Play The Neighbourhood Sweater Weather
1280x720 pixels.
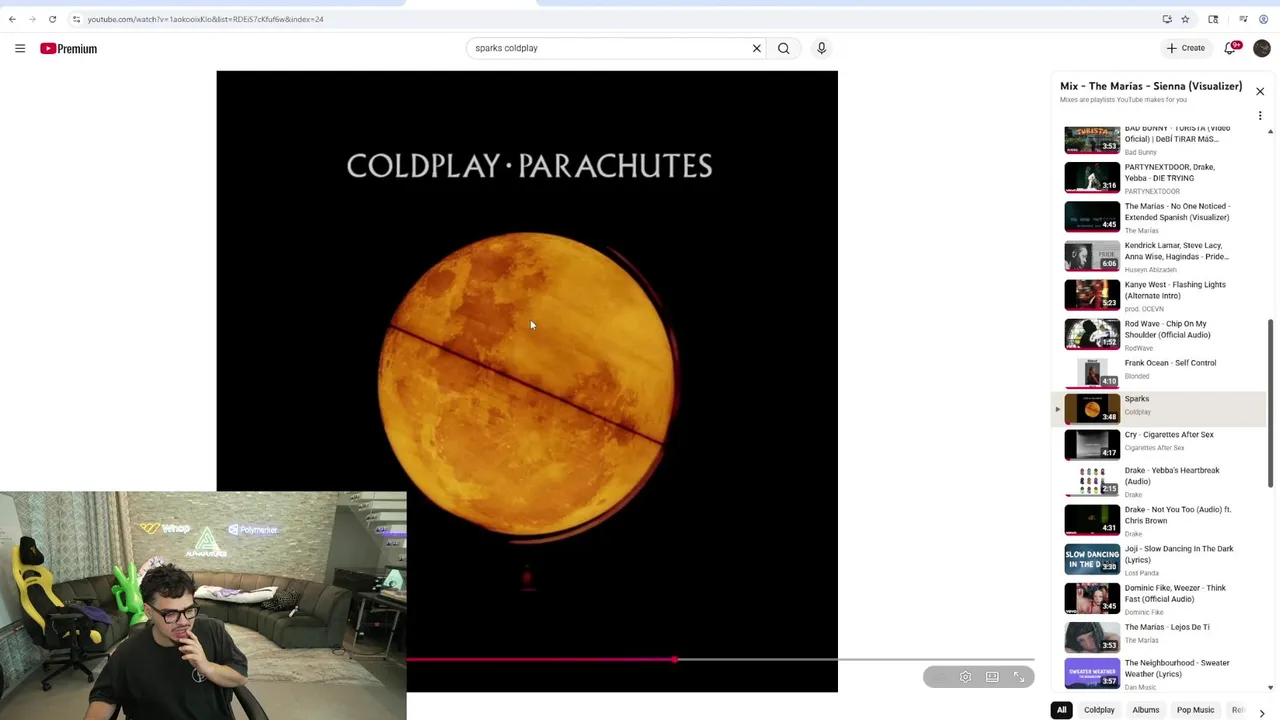[x=1160, y=673]
